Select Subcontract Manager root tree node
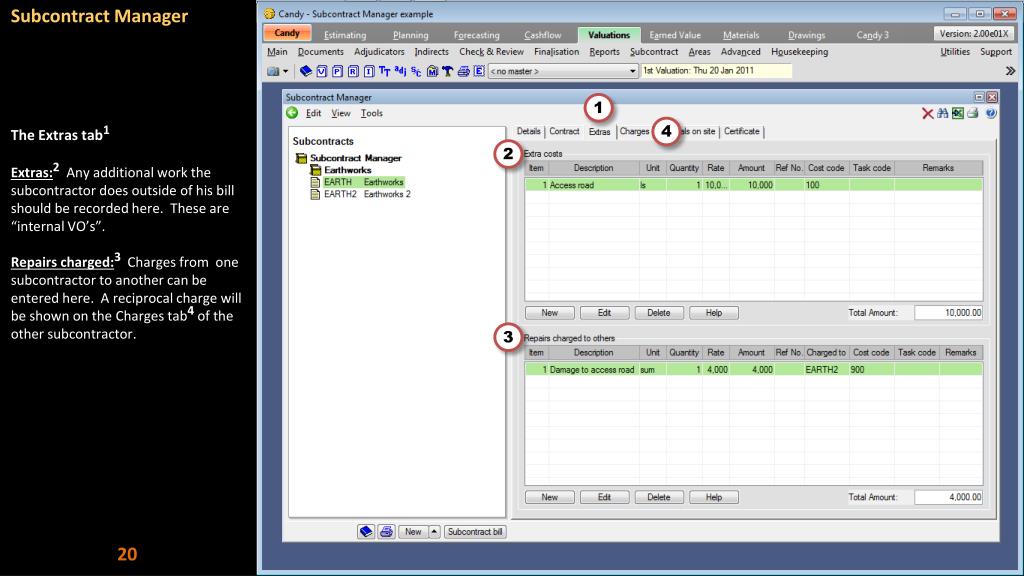Image resolution: width=1024 pixels, height=576 pixels. coord(355,158)
